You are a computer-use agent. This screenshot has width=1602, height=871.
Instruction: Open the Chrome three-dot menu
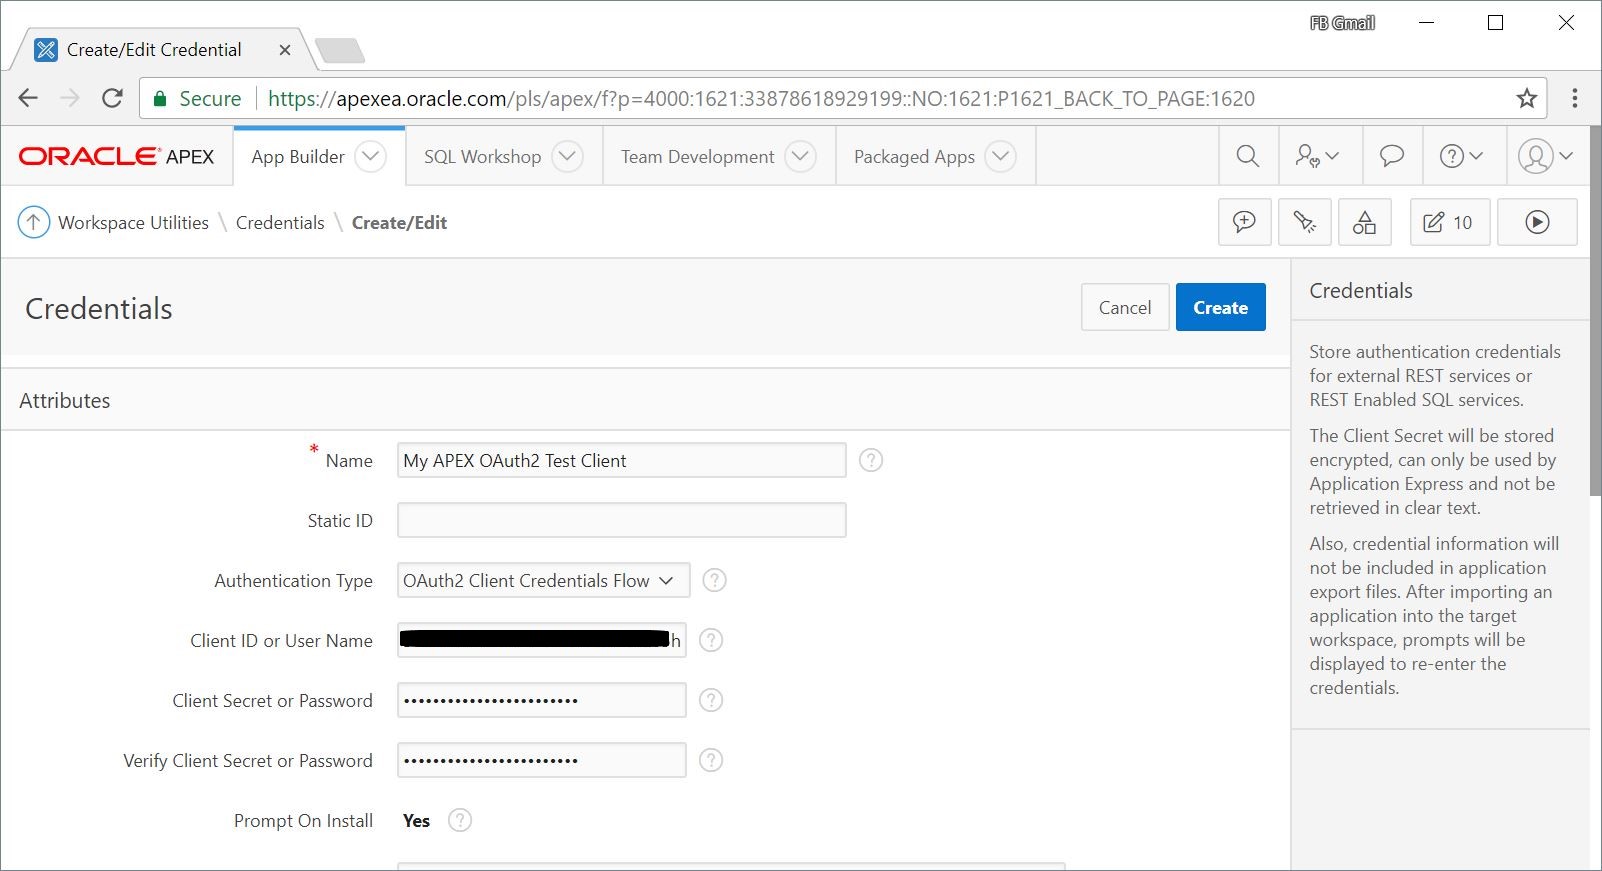point(1574,98)
